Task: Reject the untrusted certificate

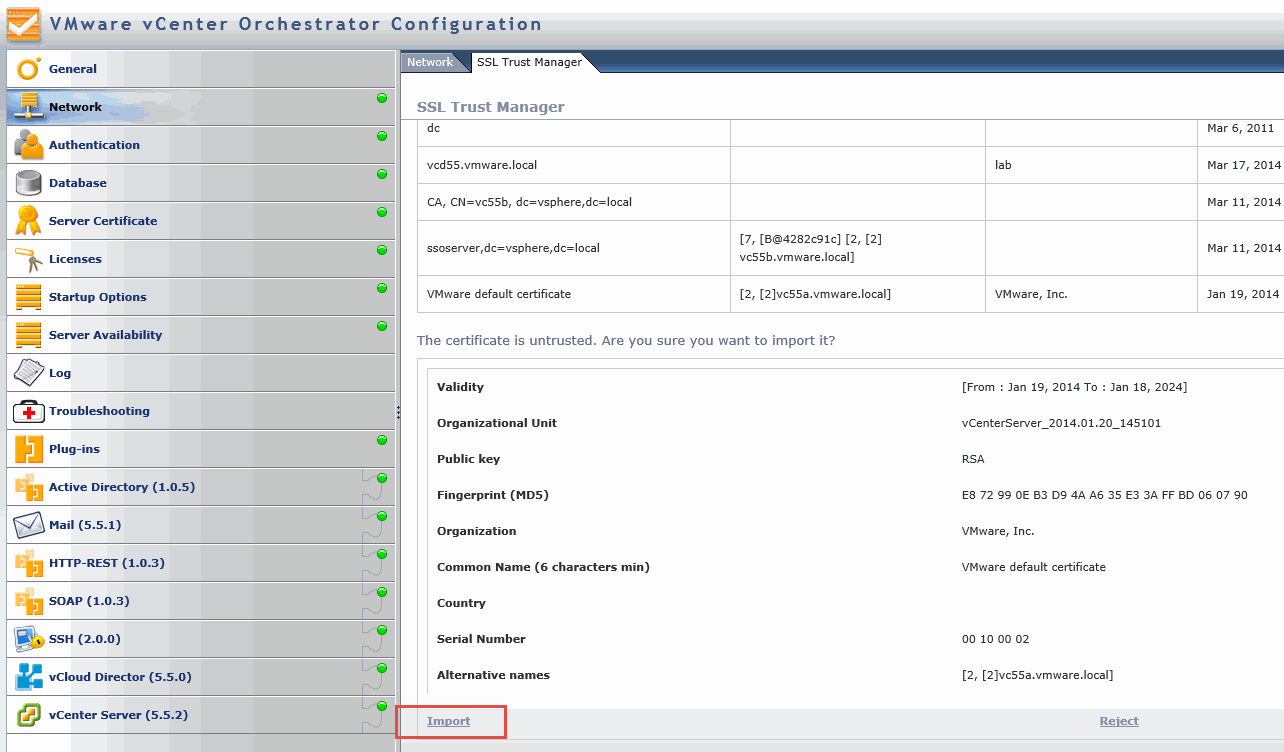Action: pyautogui.click(x=1118, y=721)
